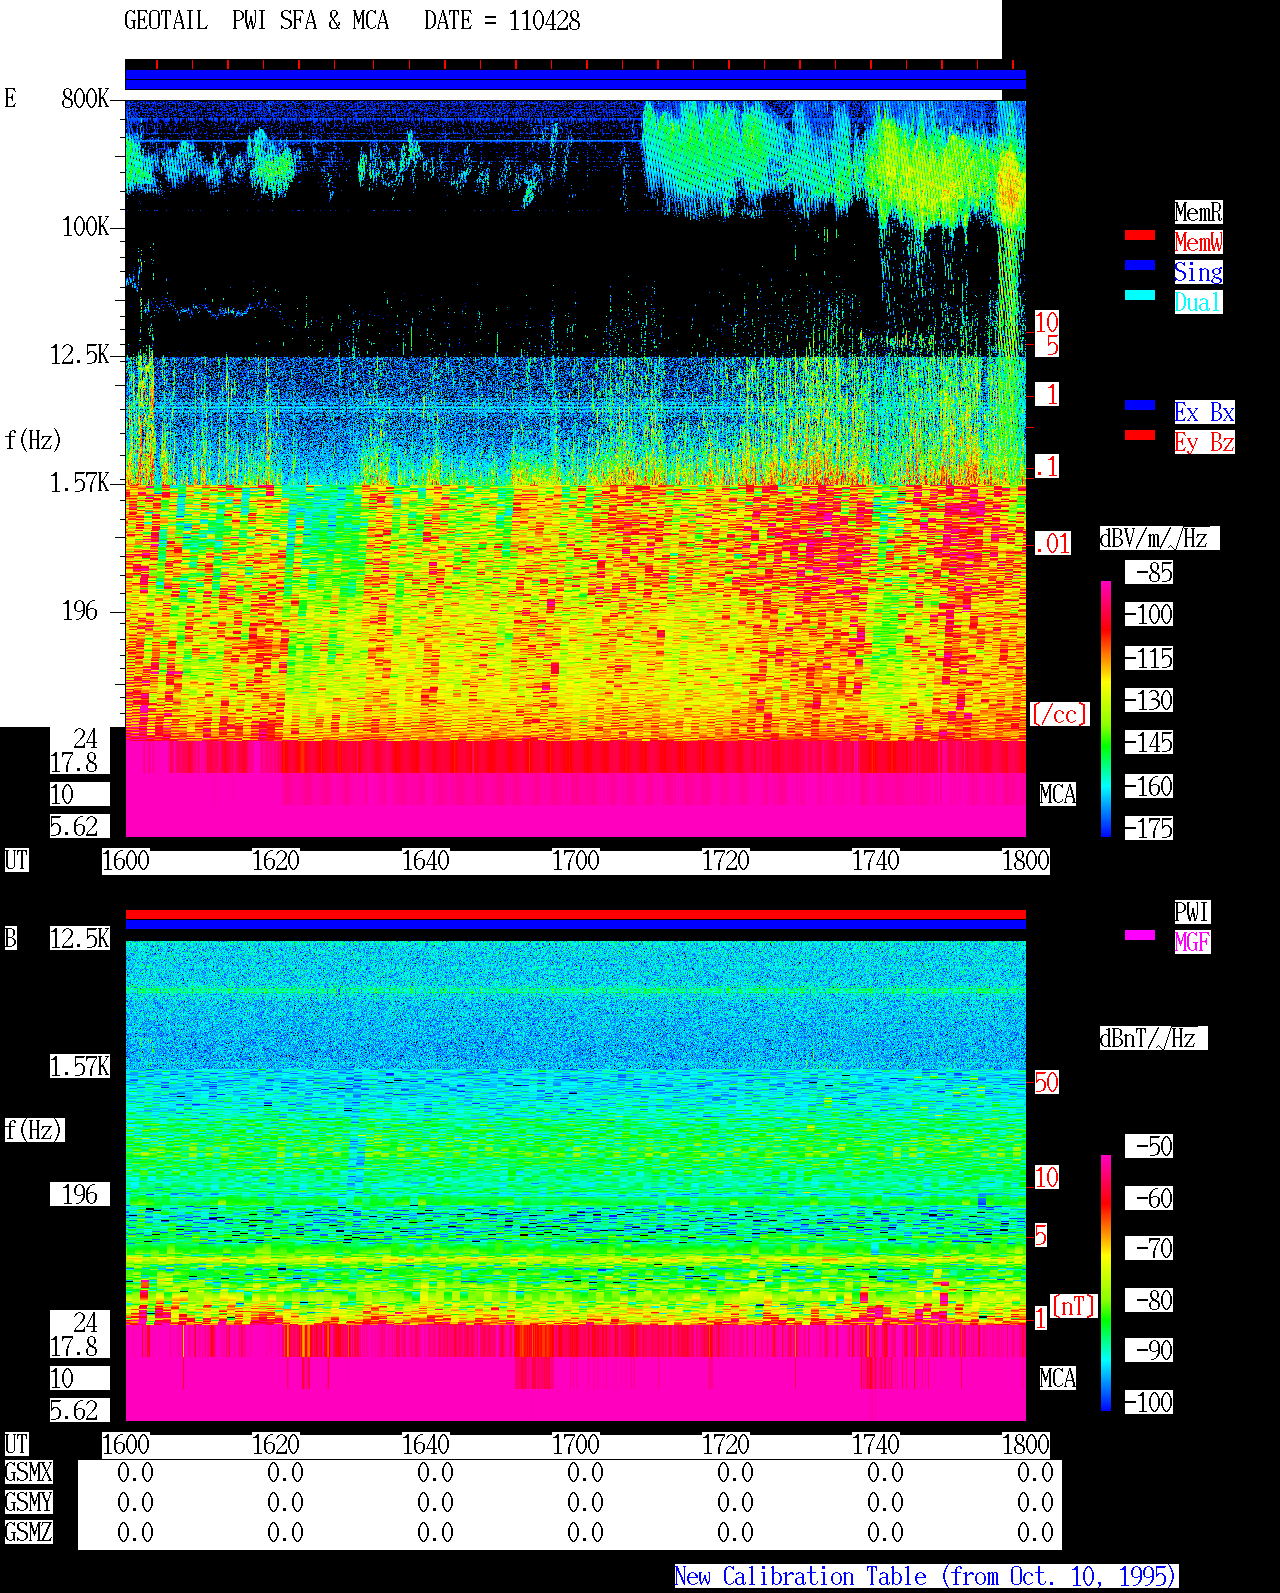This screenshot has height=1593, width=1280.
Task: Click the blue Ex Bx swatch
Action: 1140,405
